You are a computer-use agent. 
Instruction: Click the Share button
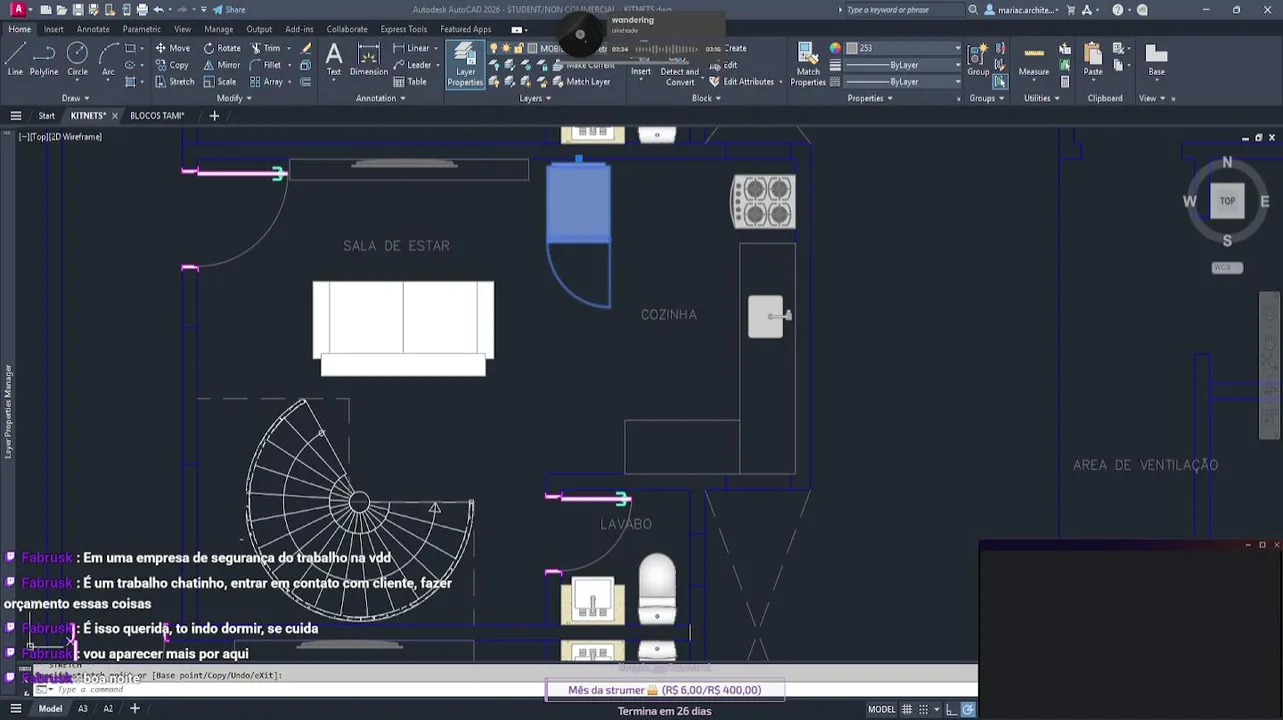point(229,10)
